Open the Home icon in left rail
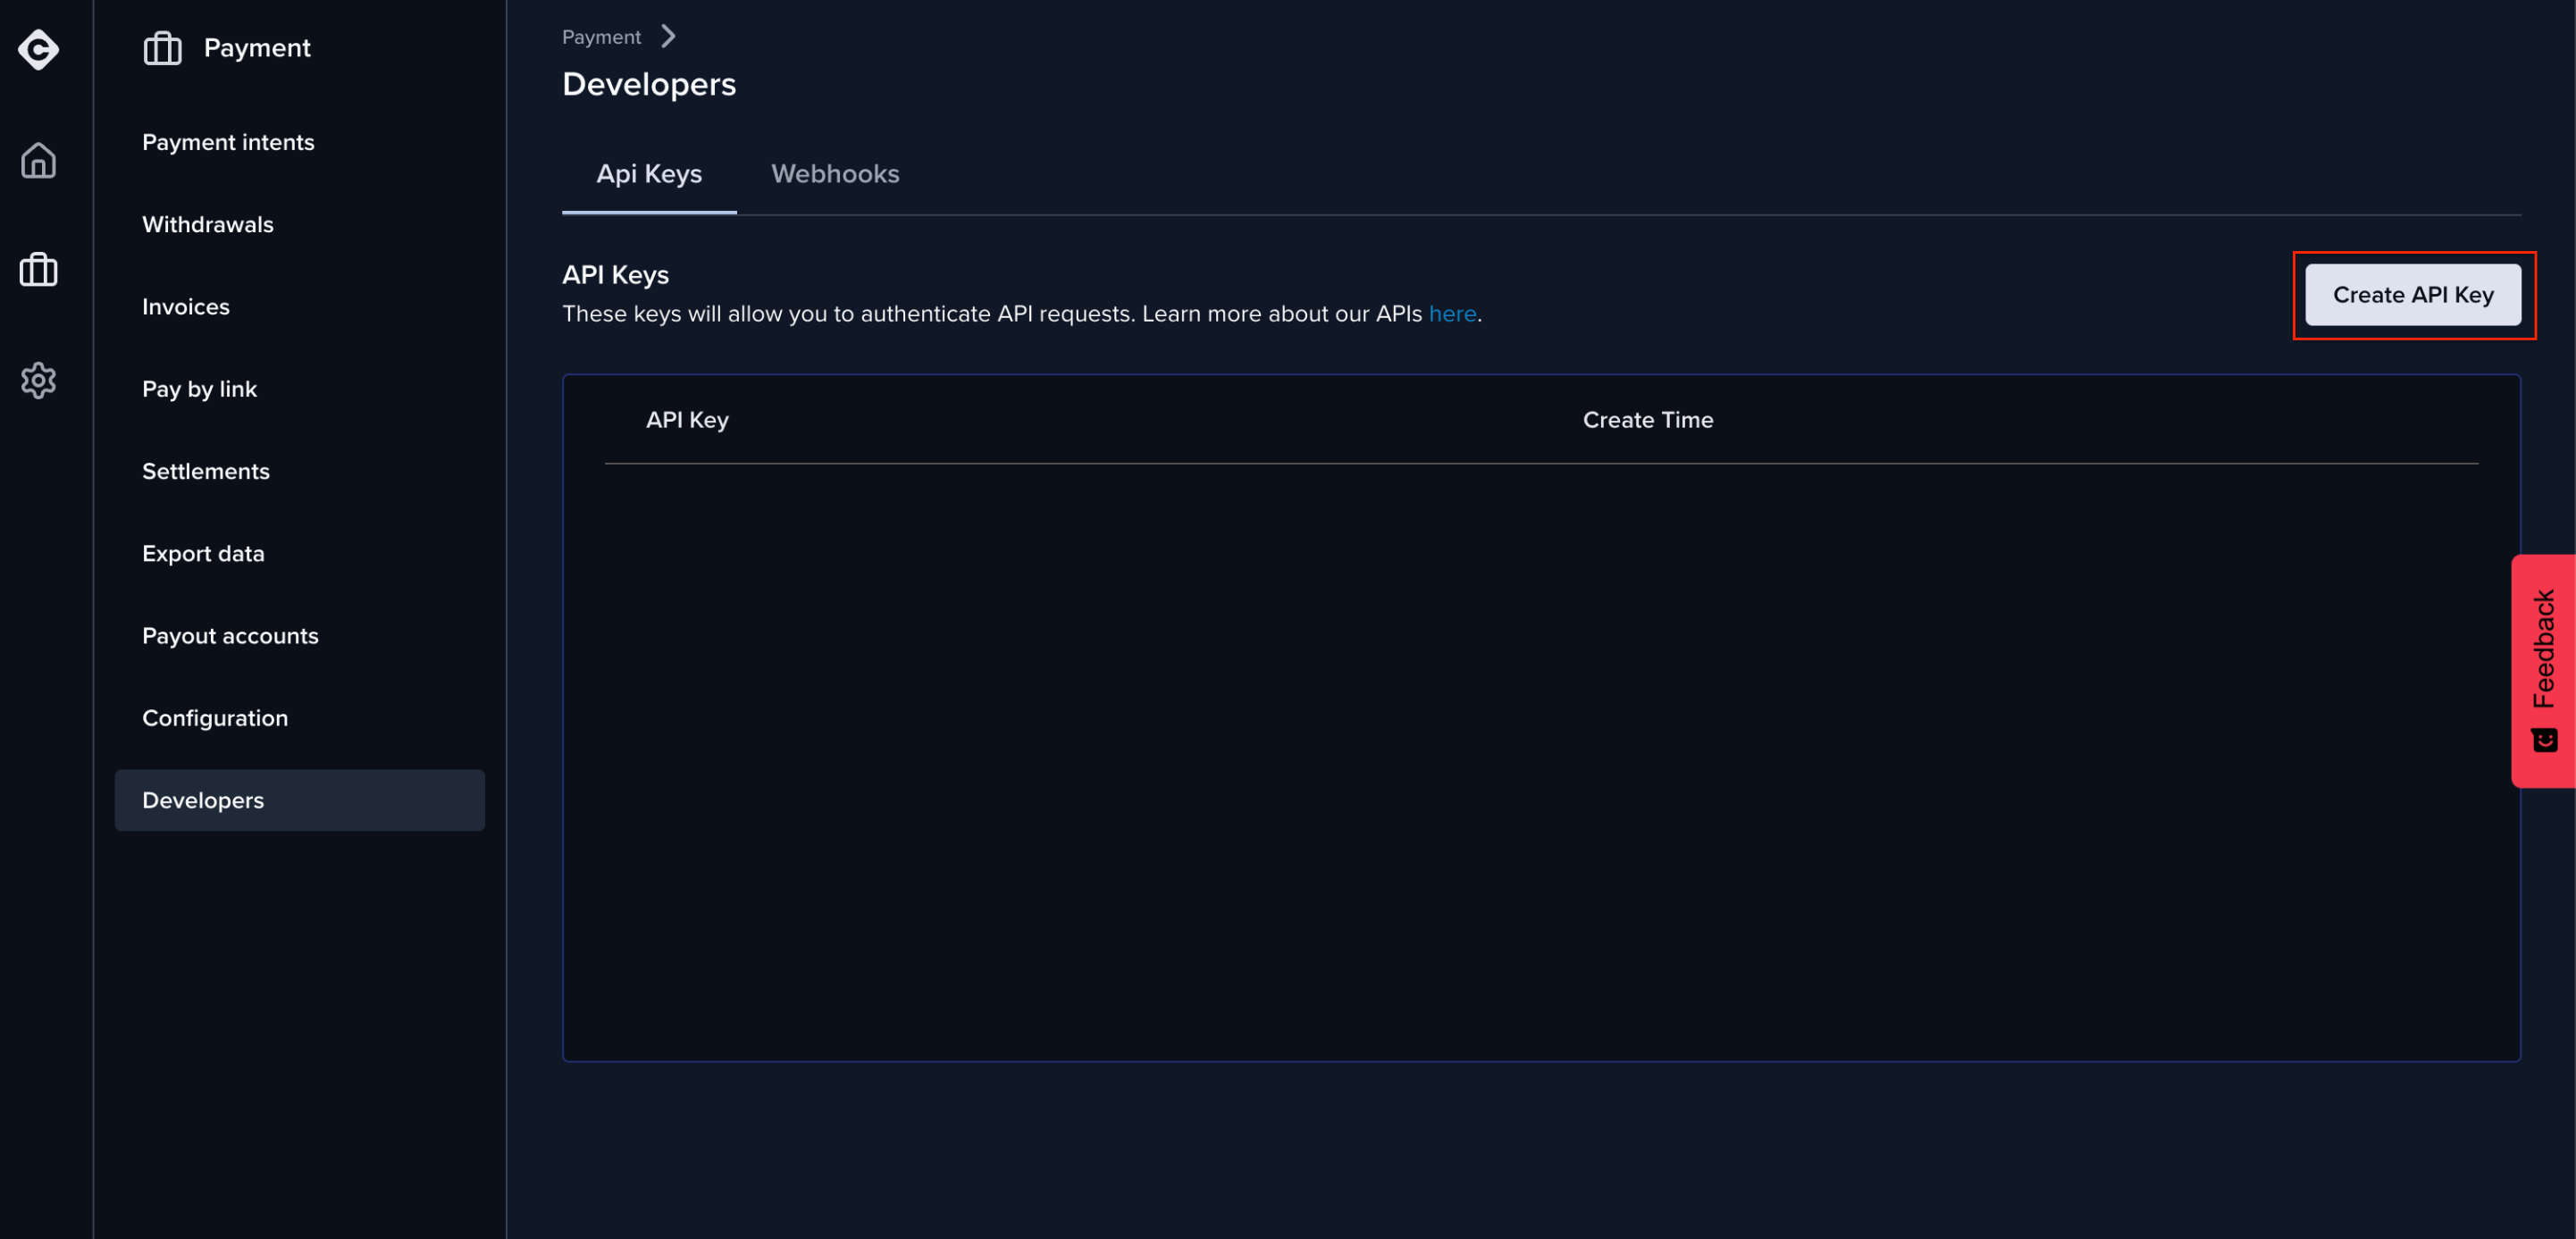2576x1239 pixels. pyautogui.click(x=38, y=160)
